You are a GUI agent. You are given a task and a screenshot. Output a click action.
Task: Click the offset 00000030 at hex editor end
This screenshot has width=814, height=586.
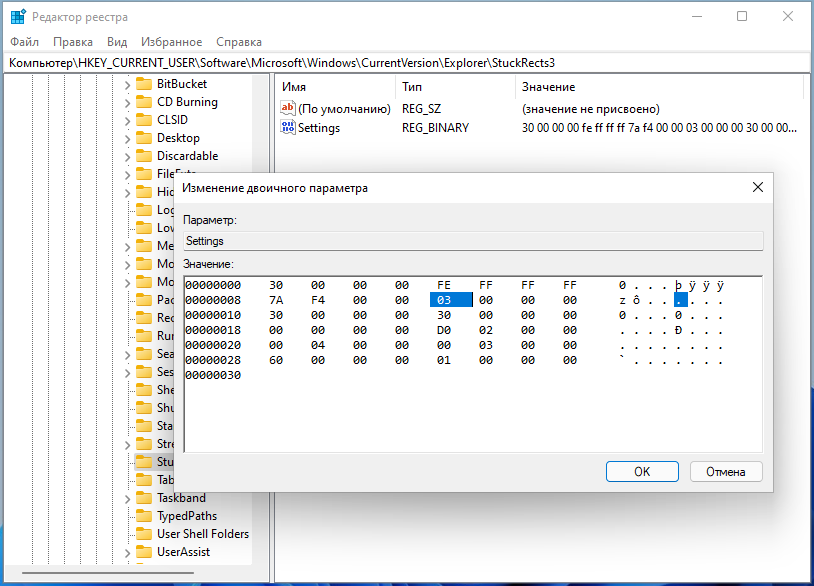pos(213,375)
